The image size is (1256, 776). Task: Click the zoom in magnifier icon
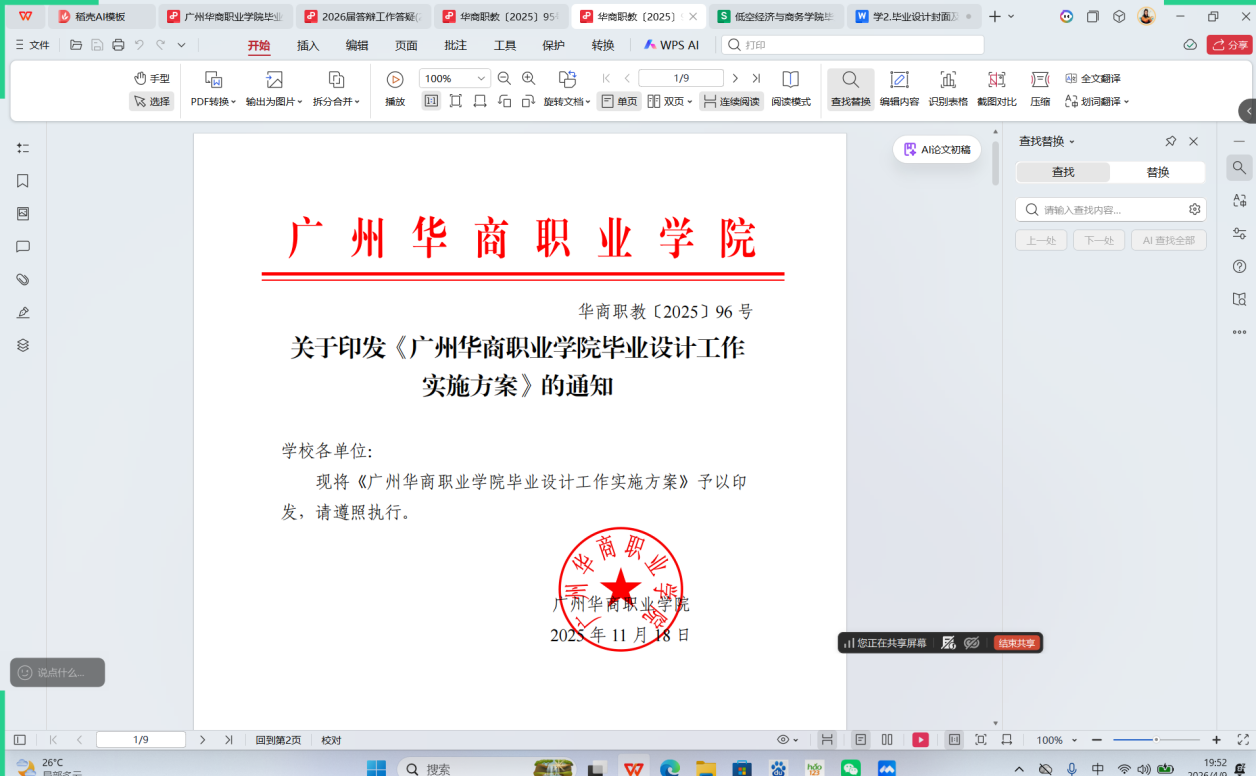click(529, 78)
